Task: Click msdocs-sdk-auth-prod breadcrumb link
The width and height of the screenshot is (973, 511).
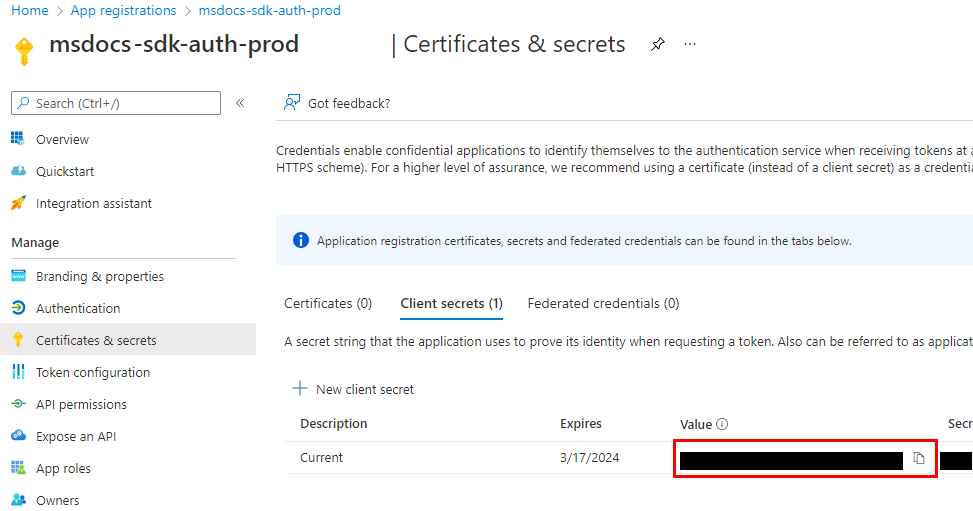Action: click(269, 11)
